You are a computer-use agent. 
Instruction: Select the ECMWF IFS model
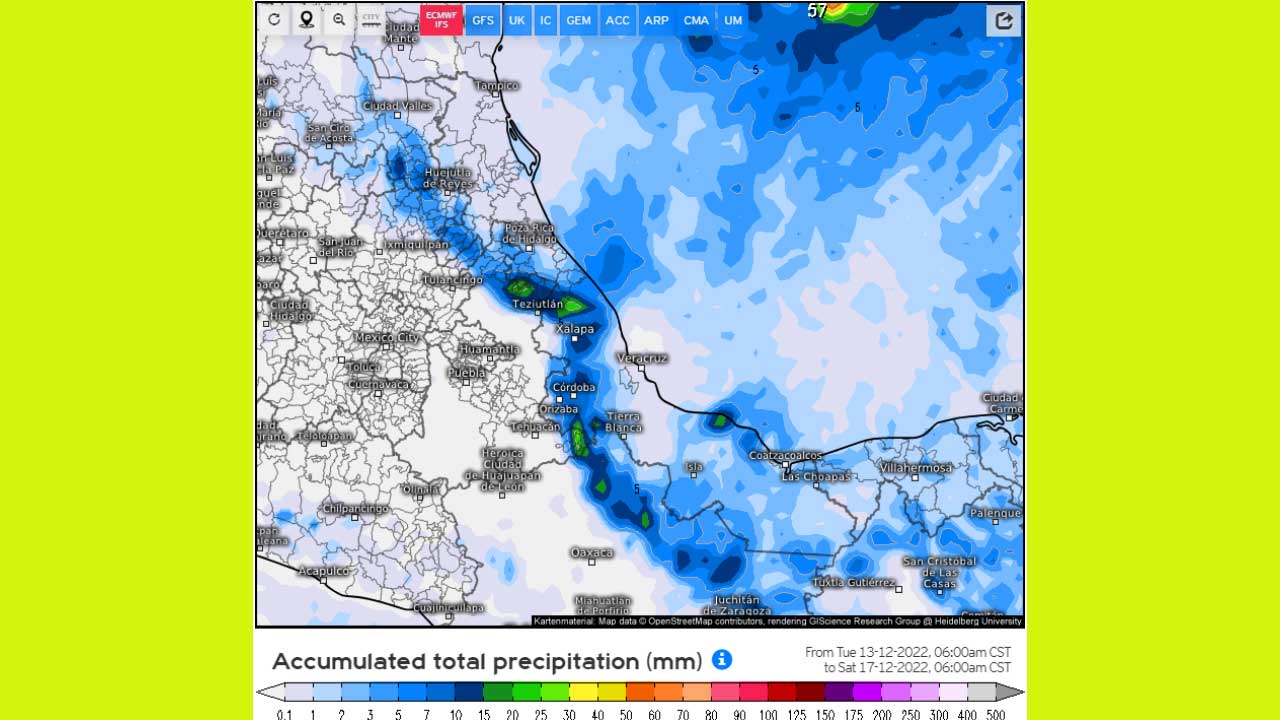pyautogui.click(x=441, y=20)
